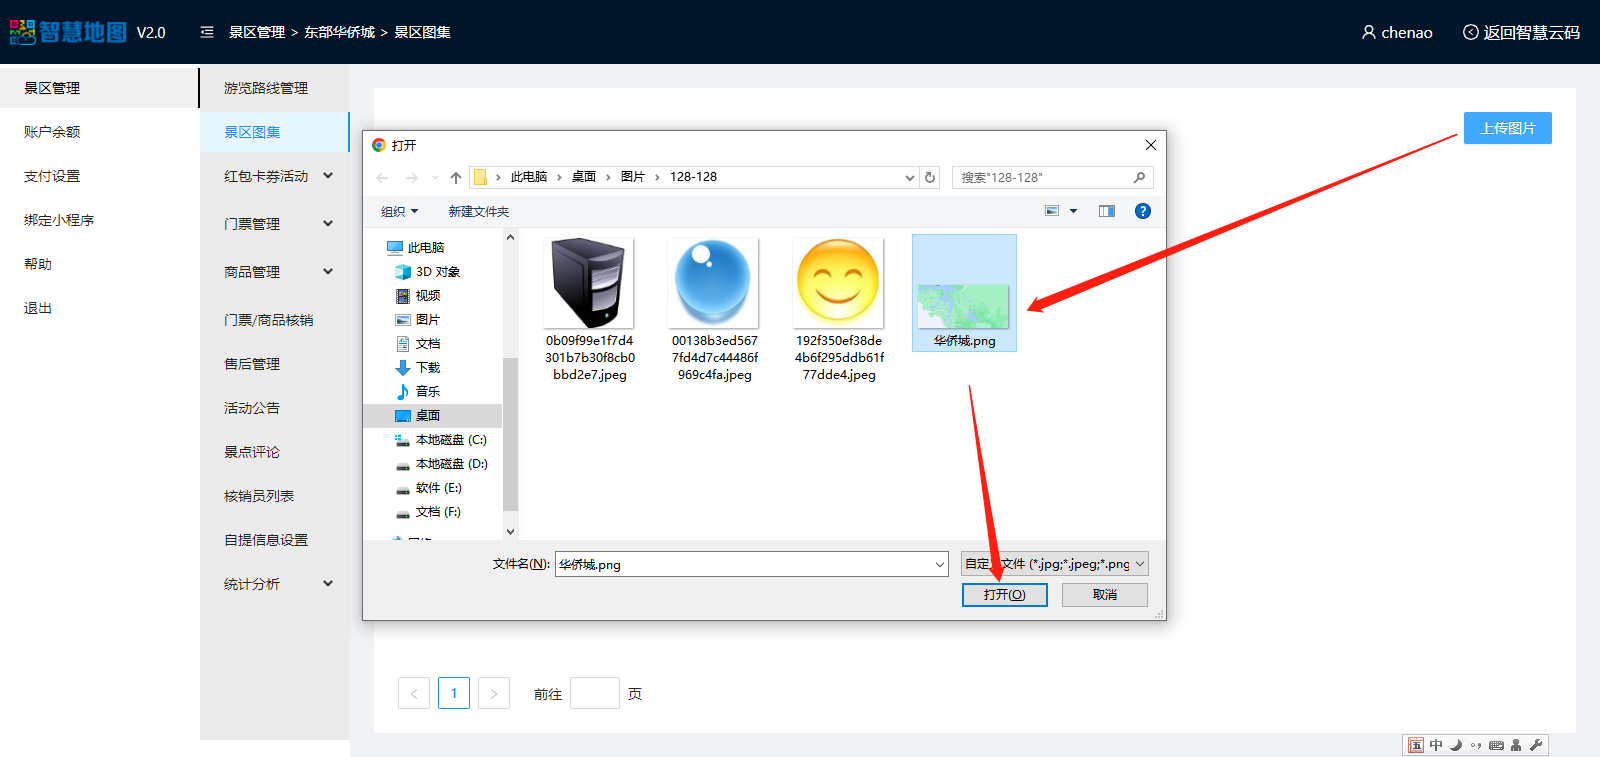Open the Music folder (音乐) in tree

coord(427,392)
